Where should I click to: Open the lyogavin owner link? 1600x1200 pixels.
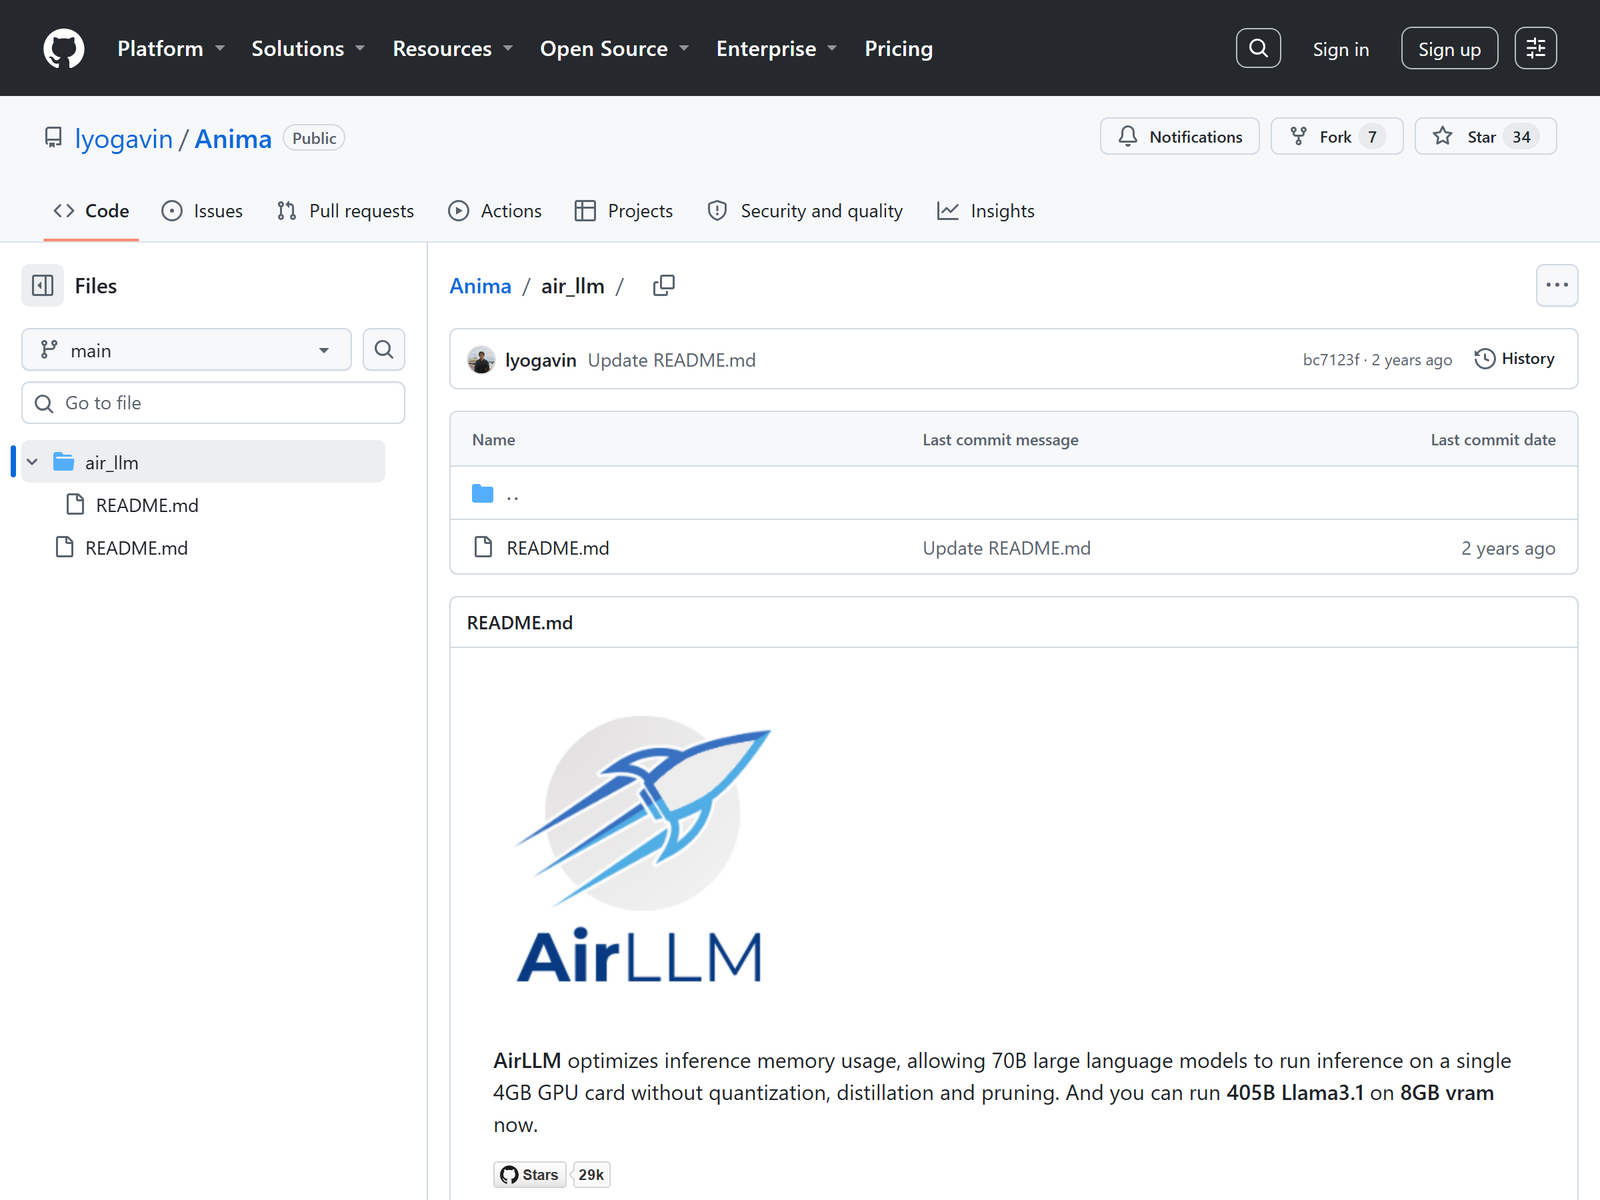(x=124, y=139)
